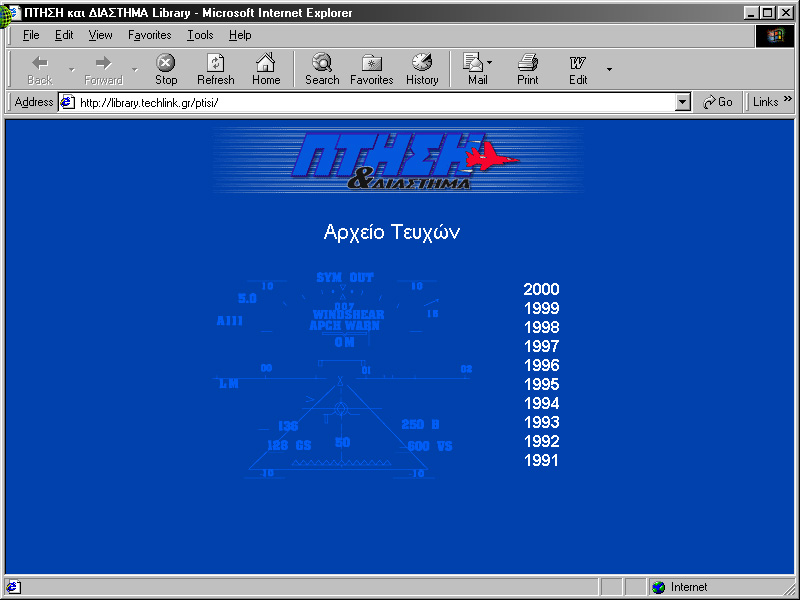
Task: Open the 1999 issues archive
Action: tap(541, 308)
